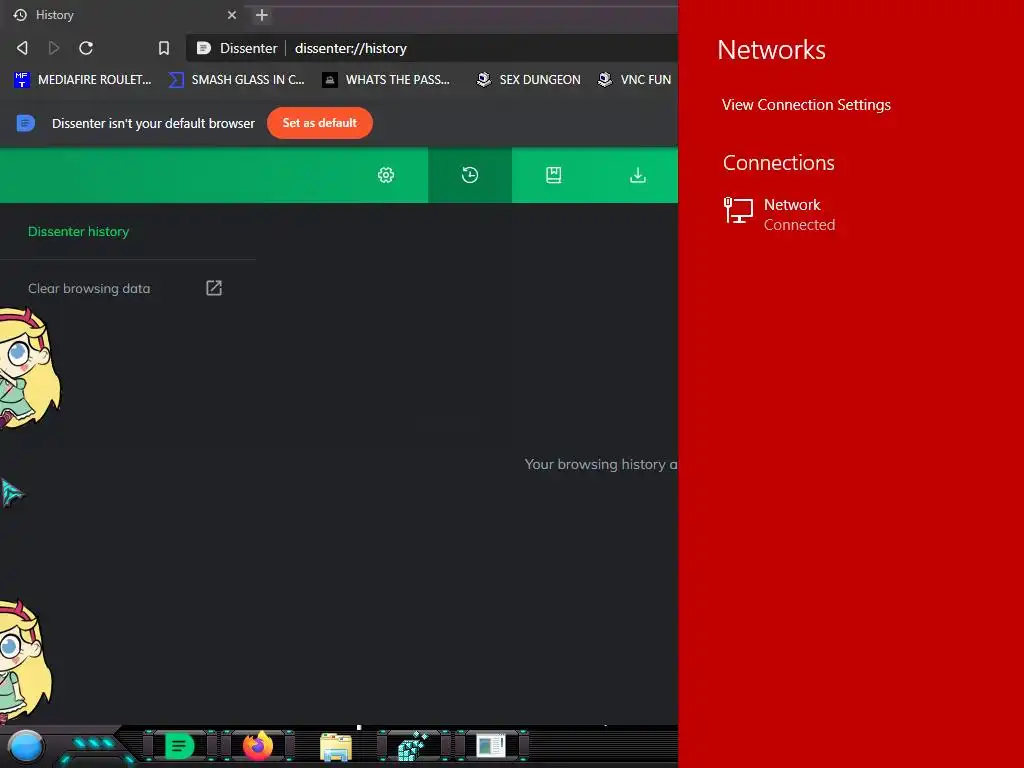Open bookmarks icon in the green toolbar

click(554, 175)
